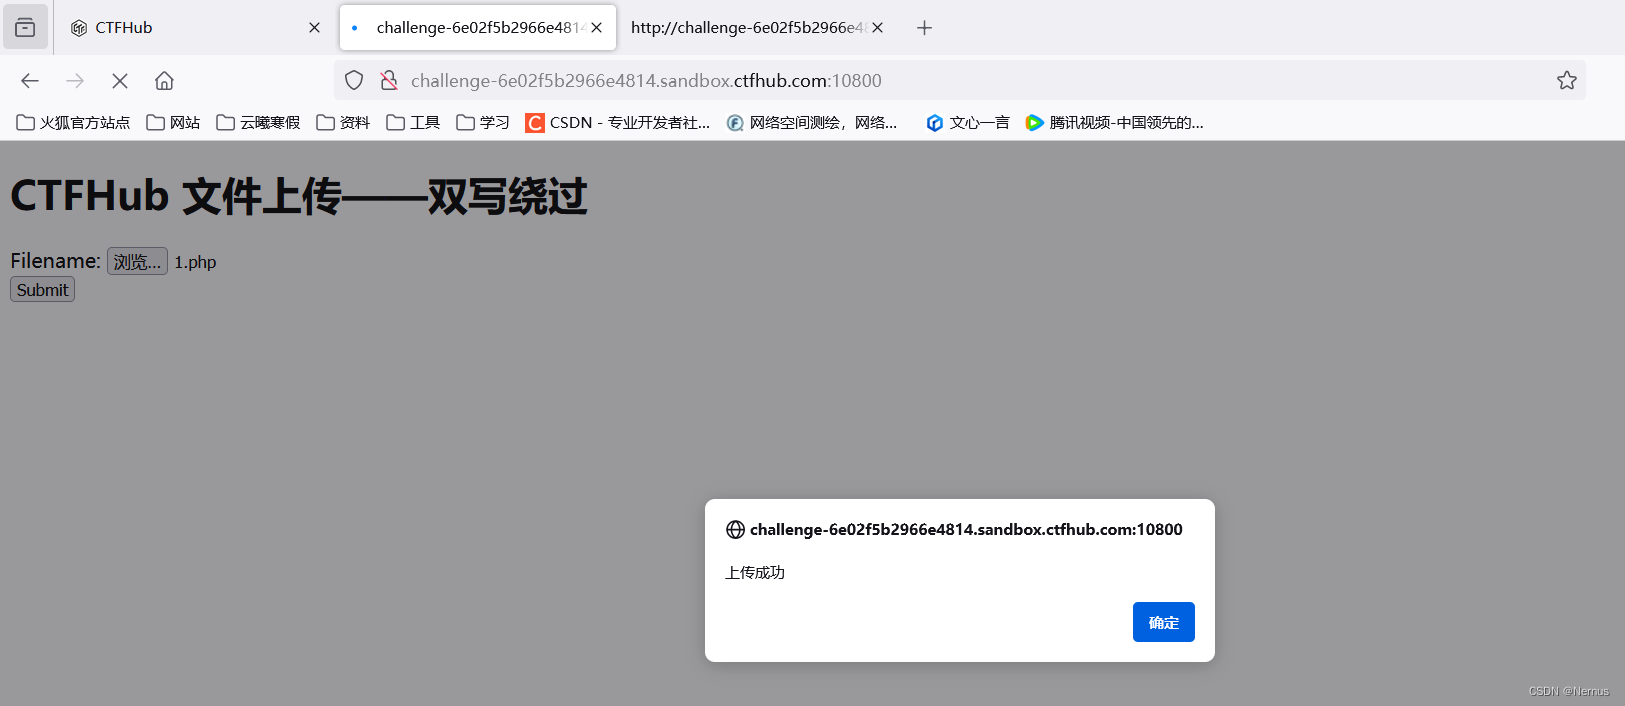This screenshot has height=706, width=1625.
Task: Click the 浏览... file browse button
Action: point(137,262)
